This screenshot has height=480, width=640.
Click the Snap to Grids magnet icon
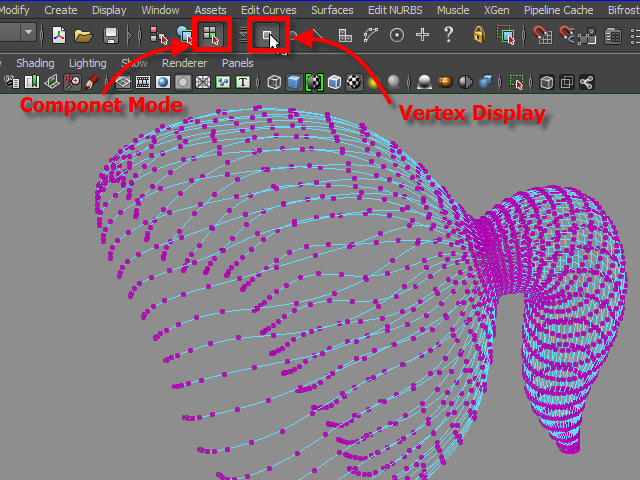click(x=543, y=35)
